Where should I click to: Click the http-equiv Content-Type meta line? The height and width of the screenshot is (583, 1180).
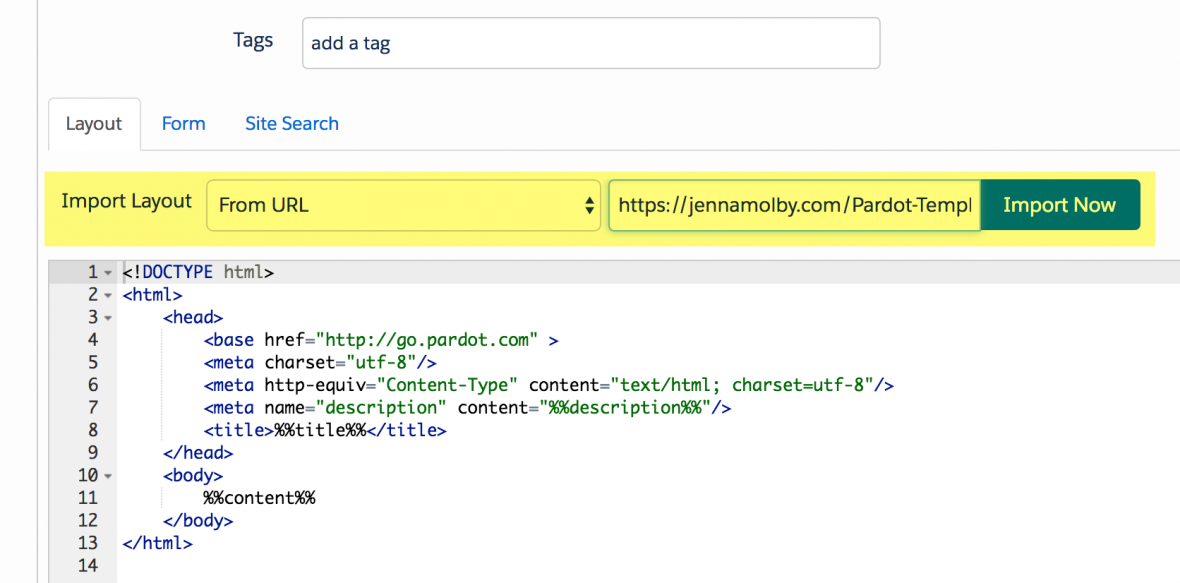(x=548, y=385)
